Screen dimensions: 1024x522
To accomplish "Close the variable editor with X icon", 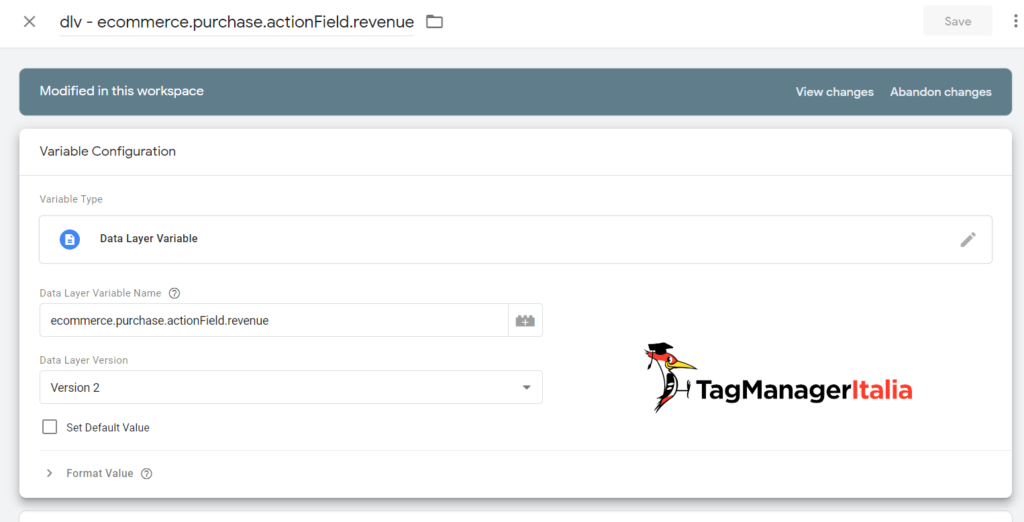I will point(29,22).
